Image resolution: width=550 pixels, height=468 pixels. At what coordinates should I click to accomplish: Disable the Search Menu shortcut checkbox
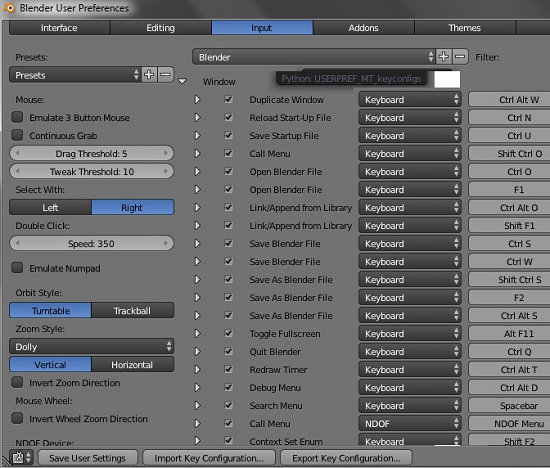pyautogui.click(x=228, y=405)
